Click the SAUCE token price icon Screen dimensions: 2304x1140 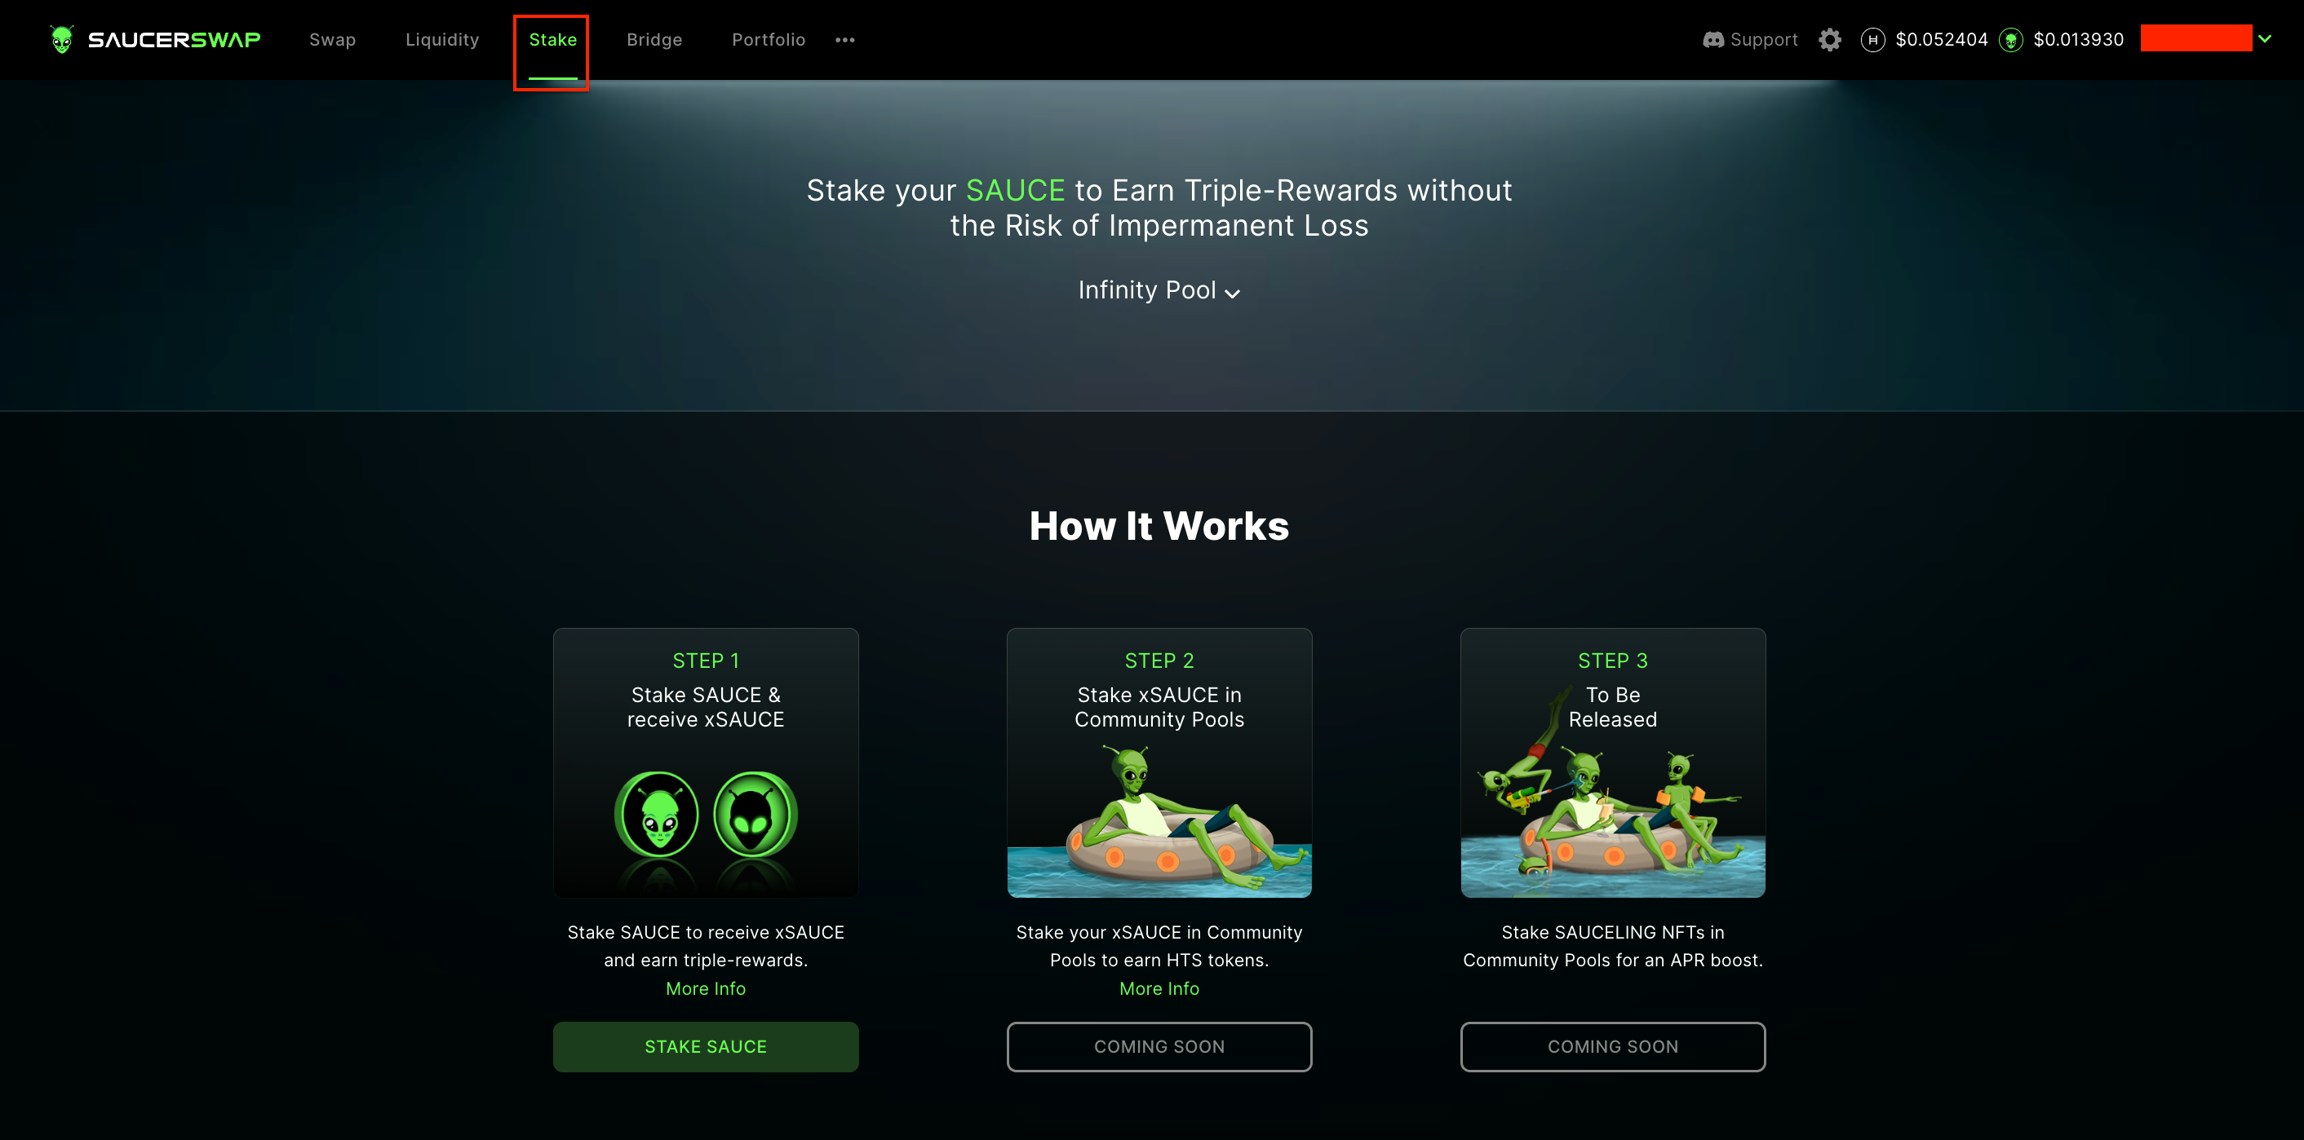pos(2011,40)
